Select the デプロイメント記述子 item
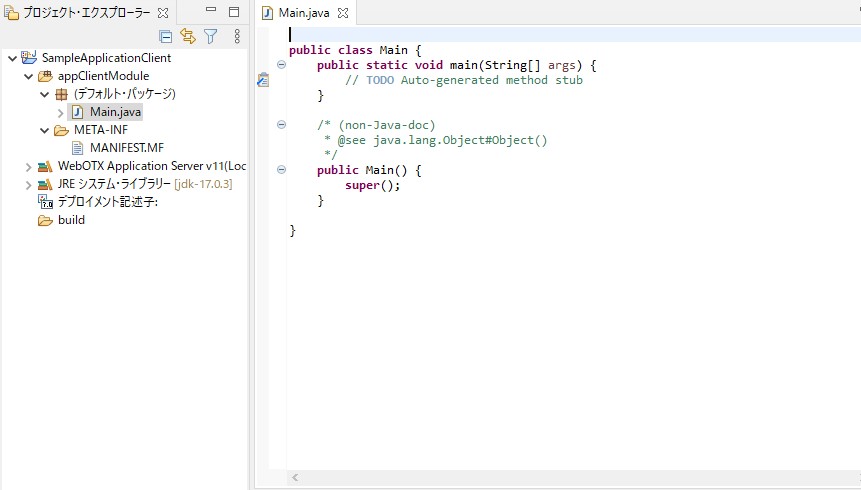Viewport: 861px width, 490px height. coord(107,202)
